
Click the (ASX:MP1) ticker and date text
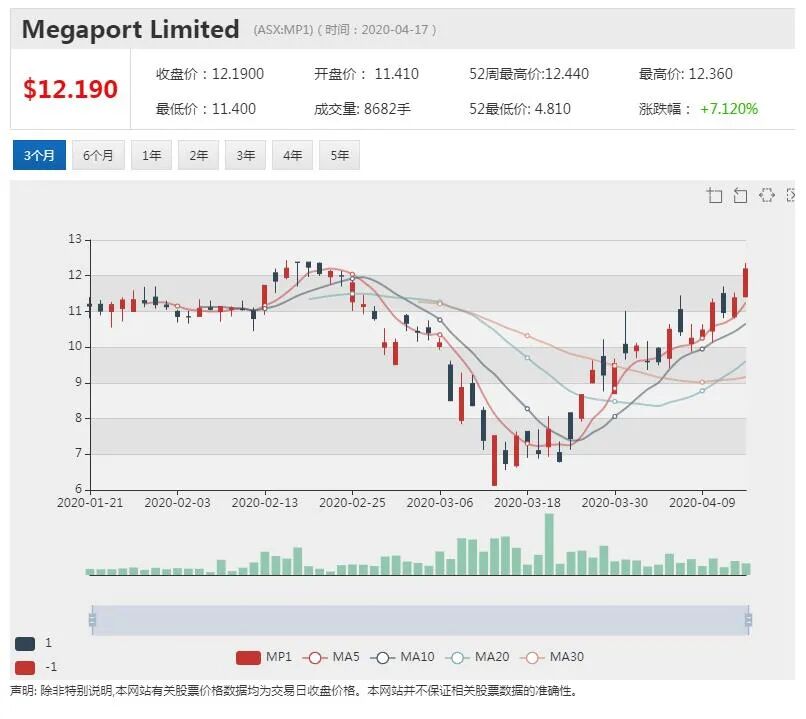tap(345, 30)
